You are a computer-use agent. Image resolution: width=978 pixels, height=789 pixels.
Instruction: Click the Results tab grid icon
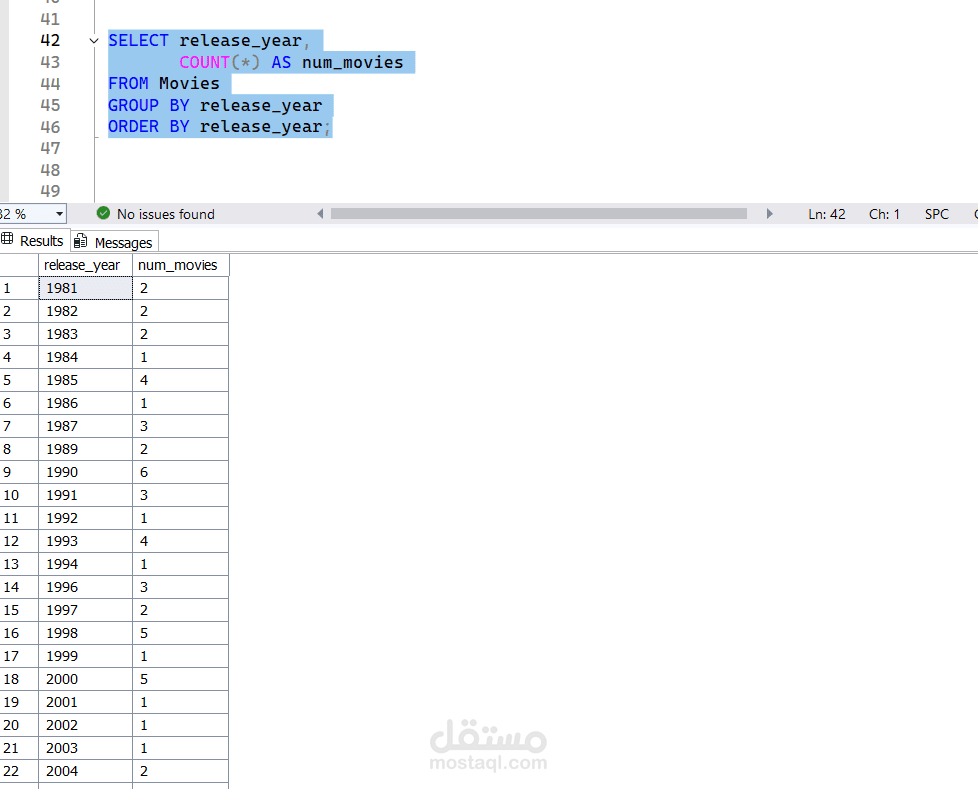(7, 239)
